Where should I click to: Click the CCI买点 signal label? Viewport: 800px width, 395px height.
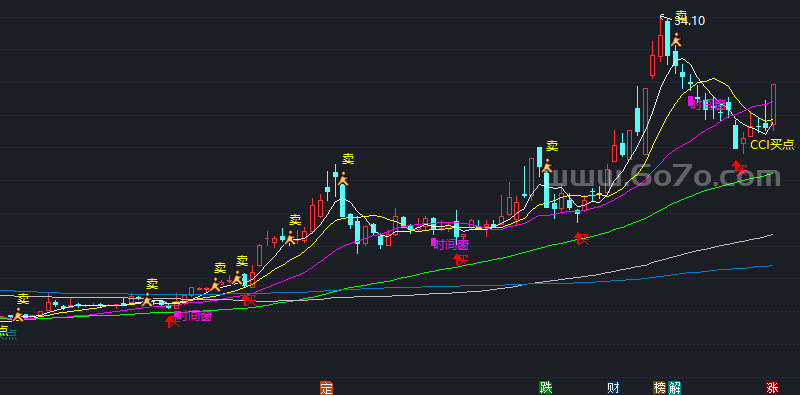(772, 144)
